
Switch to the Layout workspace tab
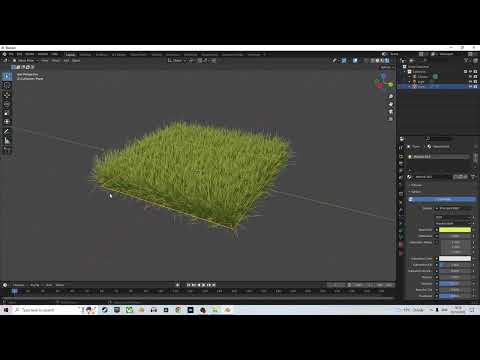[70, 55]
